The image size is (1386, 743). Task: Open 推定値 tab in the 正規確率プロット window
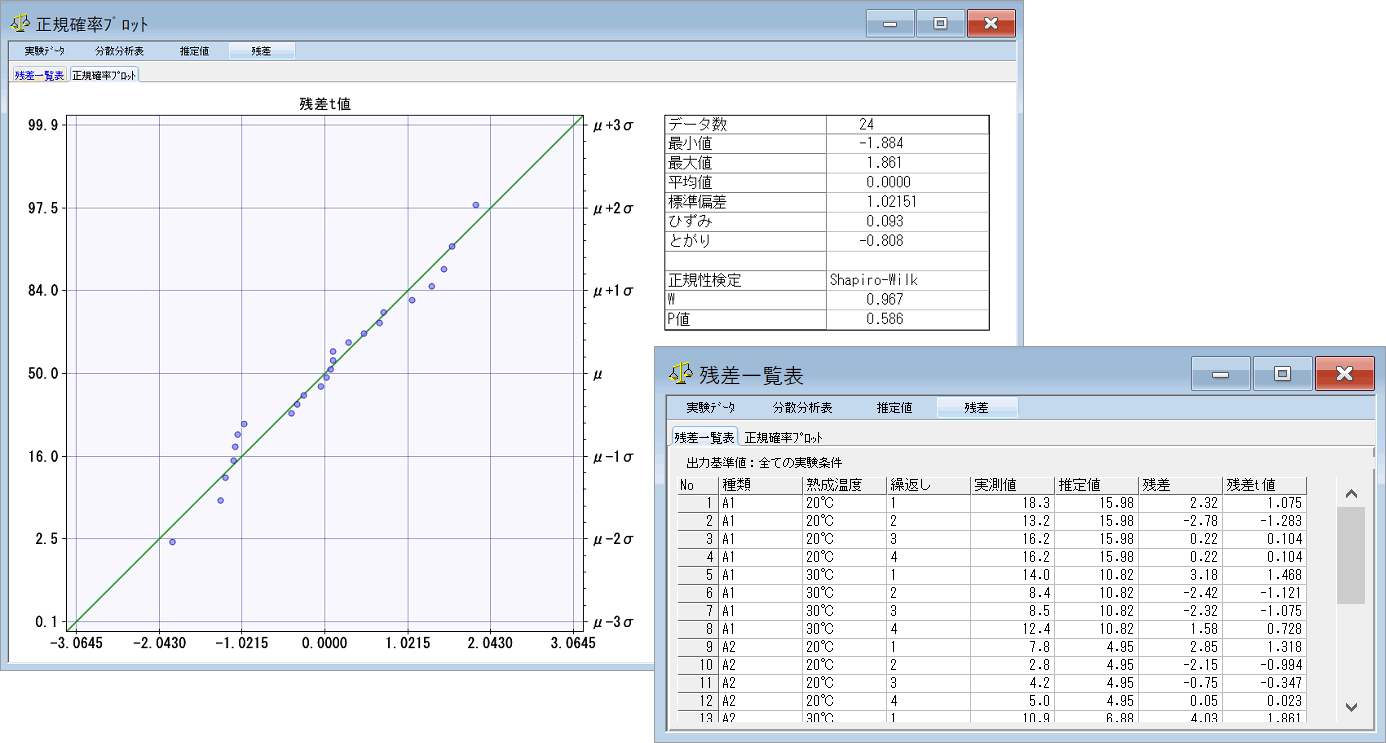point(194,51)
